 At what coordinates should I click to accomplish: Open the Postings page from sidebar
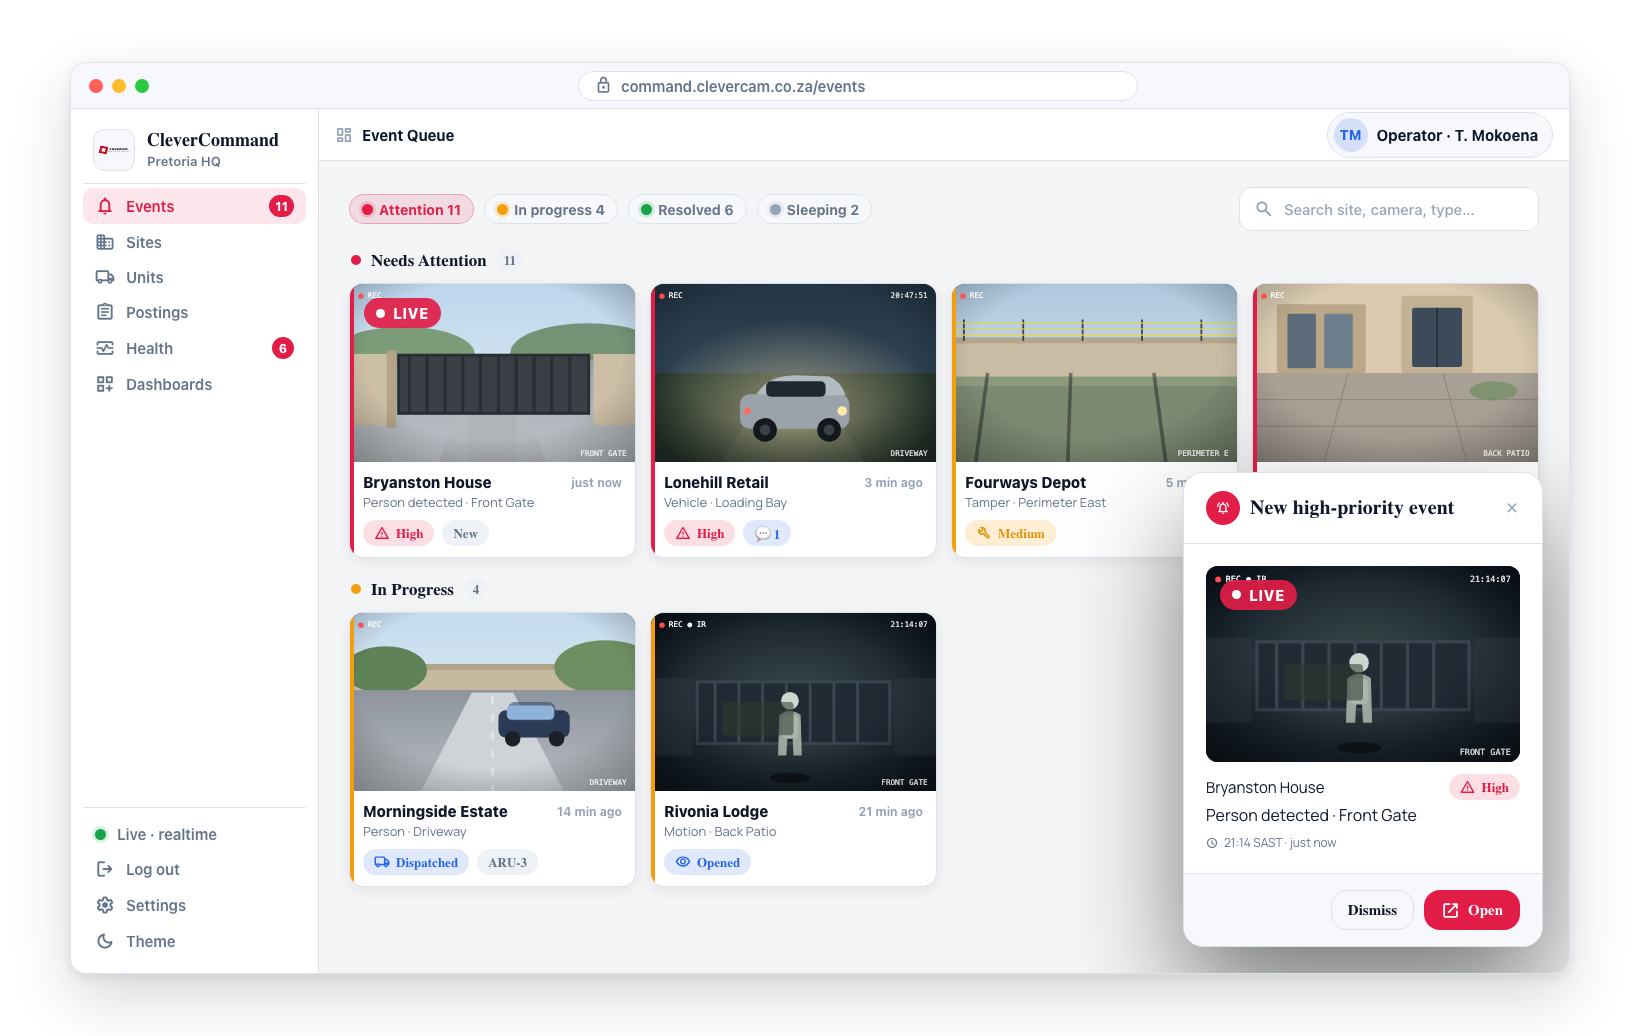coord(194,312)
